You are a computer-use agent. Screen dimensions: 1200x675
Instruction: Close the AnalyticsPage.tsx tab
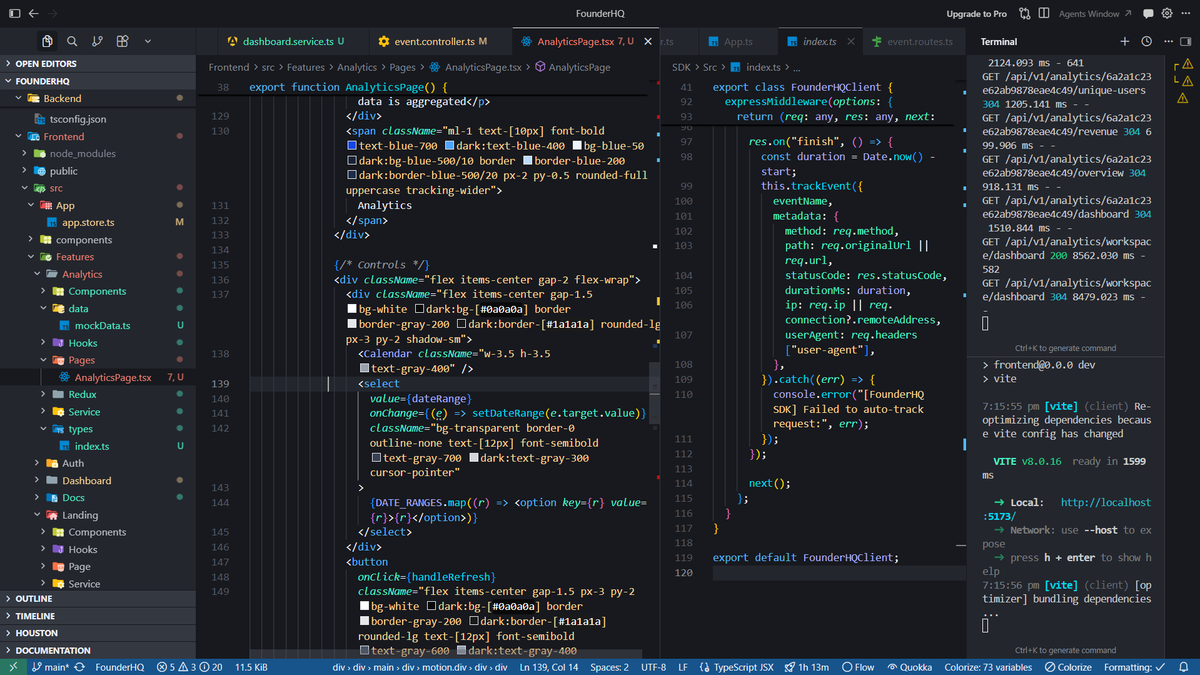647,41
